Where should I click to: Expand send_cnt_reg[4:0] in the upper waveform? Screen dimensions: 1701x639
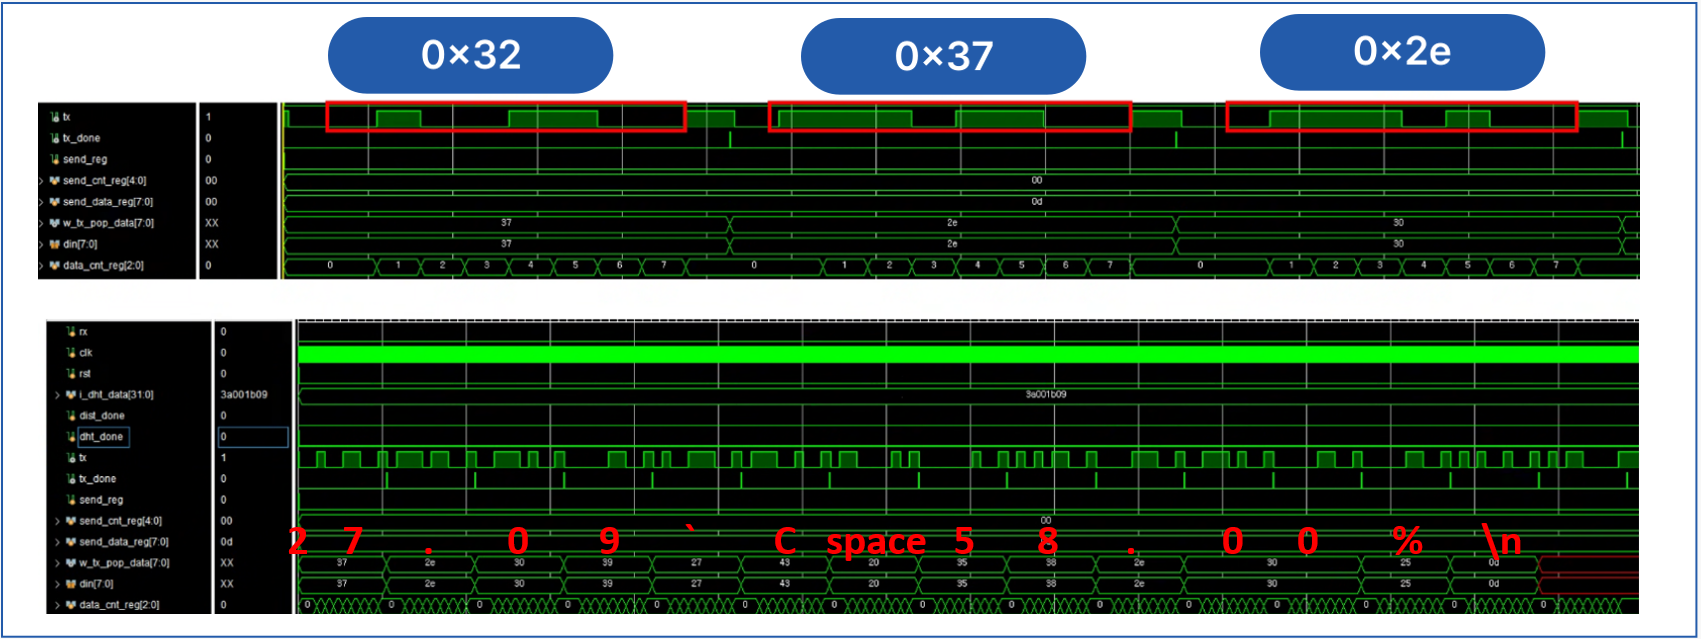tap(41, 181)
